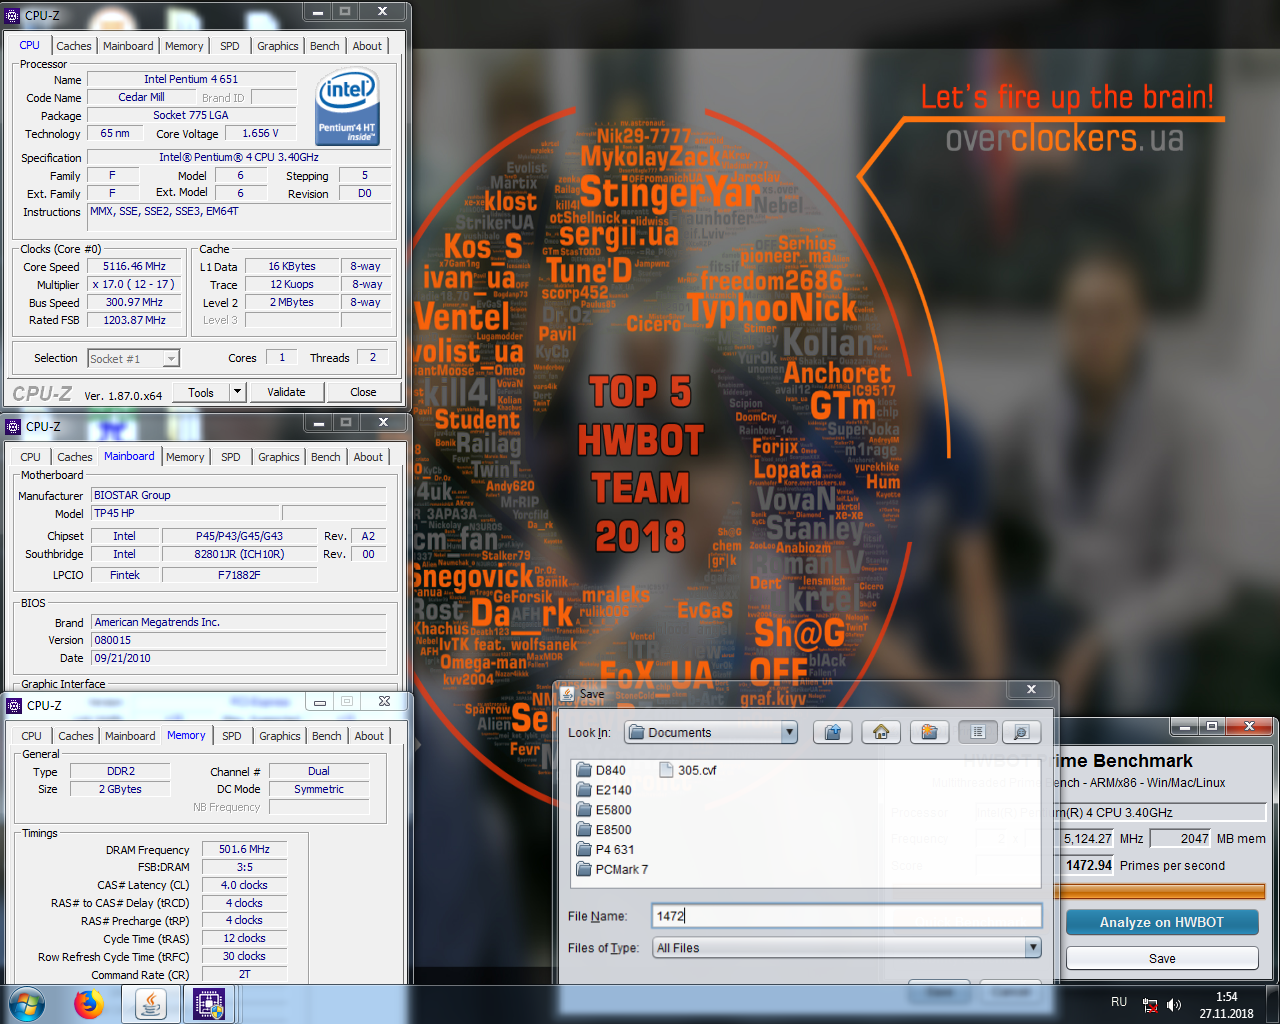Click the 1472.94 primes per second score
Screen dimensions: 1280x1024
click(x=1088, y=865)
